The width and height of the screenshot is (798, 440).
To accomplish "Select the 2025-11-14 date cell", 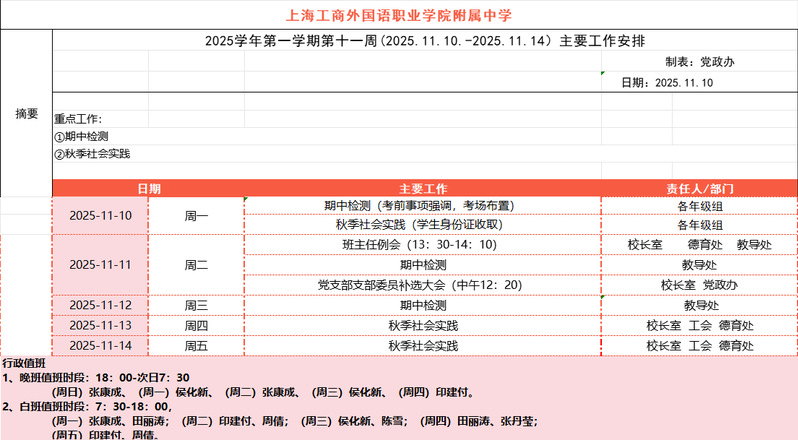I will click(100, 346).
